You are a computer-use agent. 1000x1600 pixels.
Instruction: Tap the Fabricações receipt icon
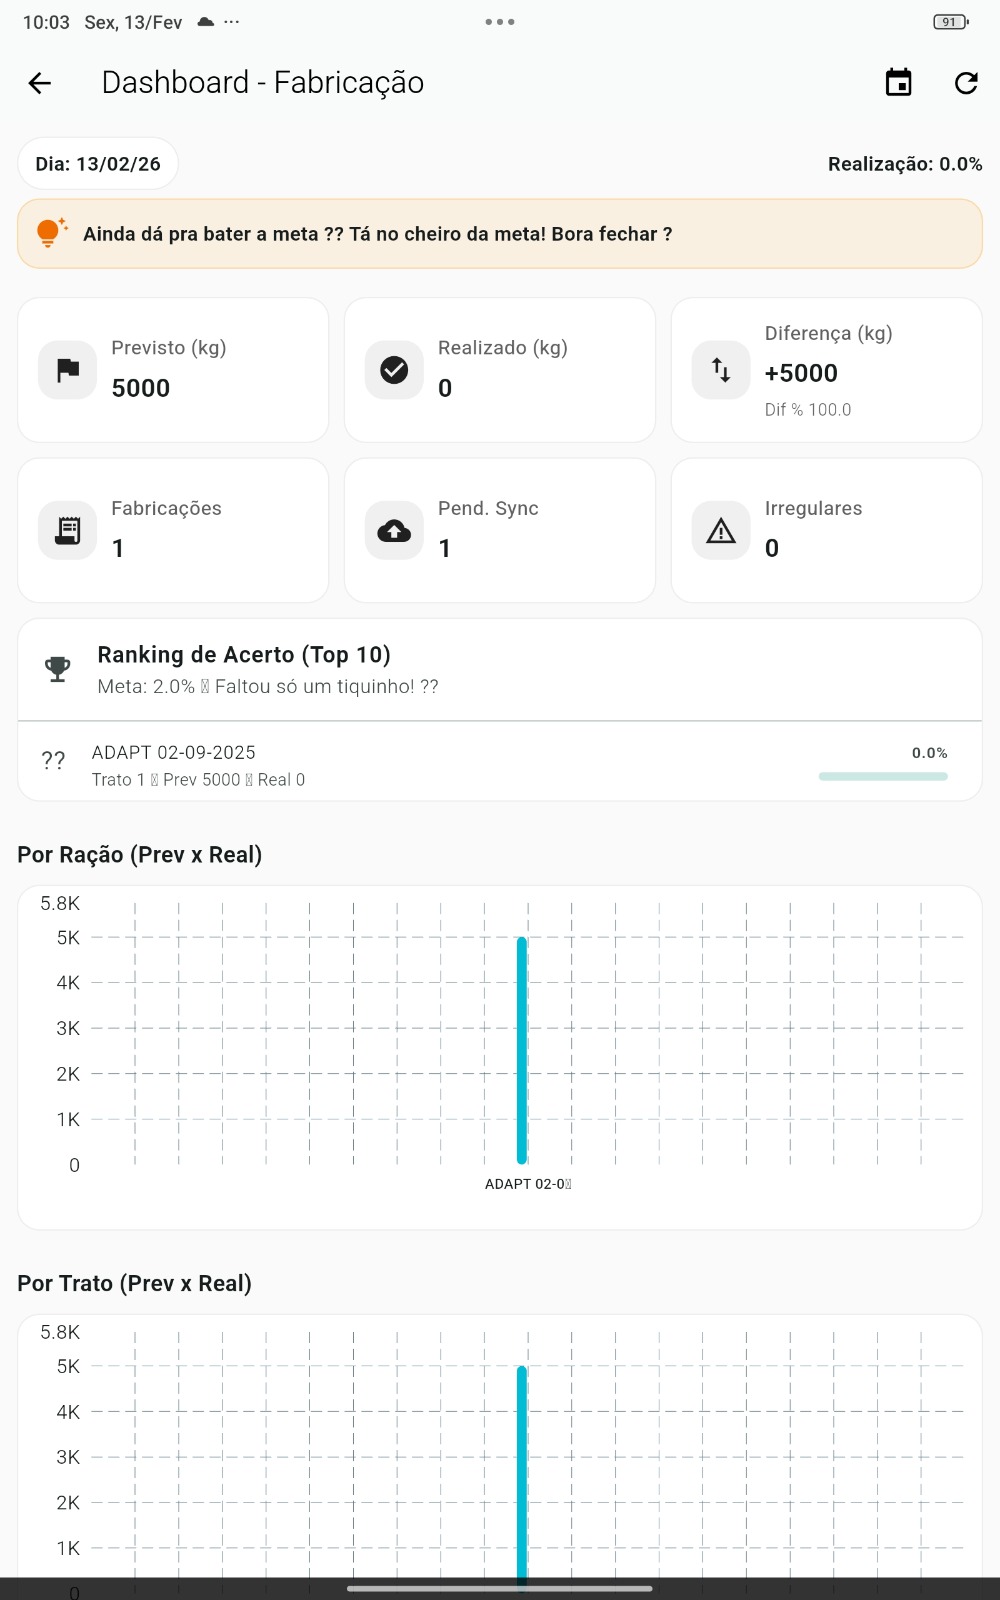tap(68, 530)
